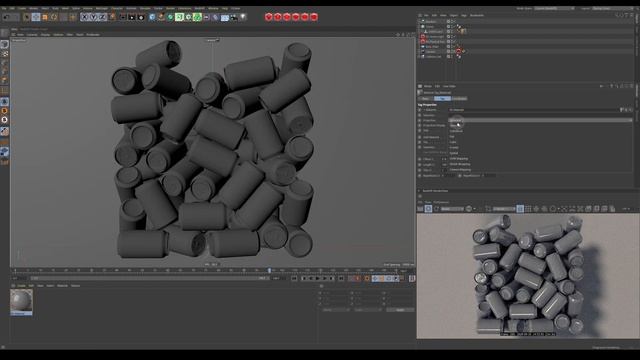The width and height of the screenshot is (640, 360).
Task: Toggle keyframe dot beside Material field
Action: click(420, 110)
